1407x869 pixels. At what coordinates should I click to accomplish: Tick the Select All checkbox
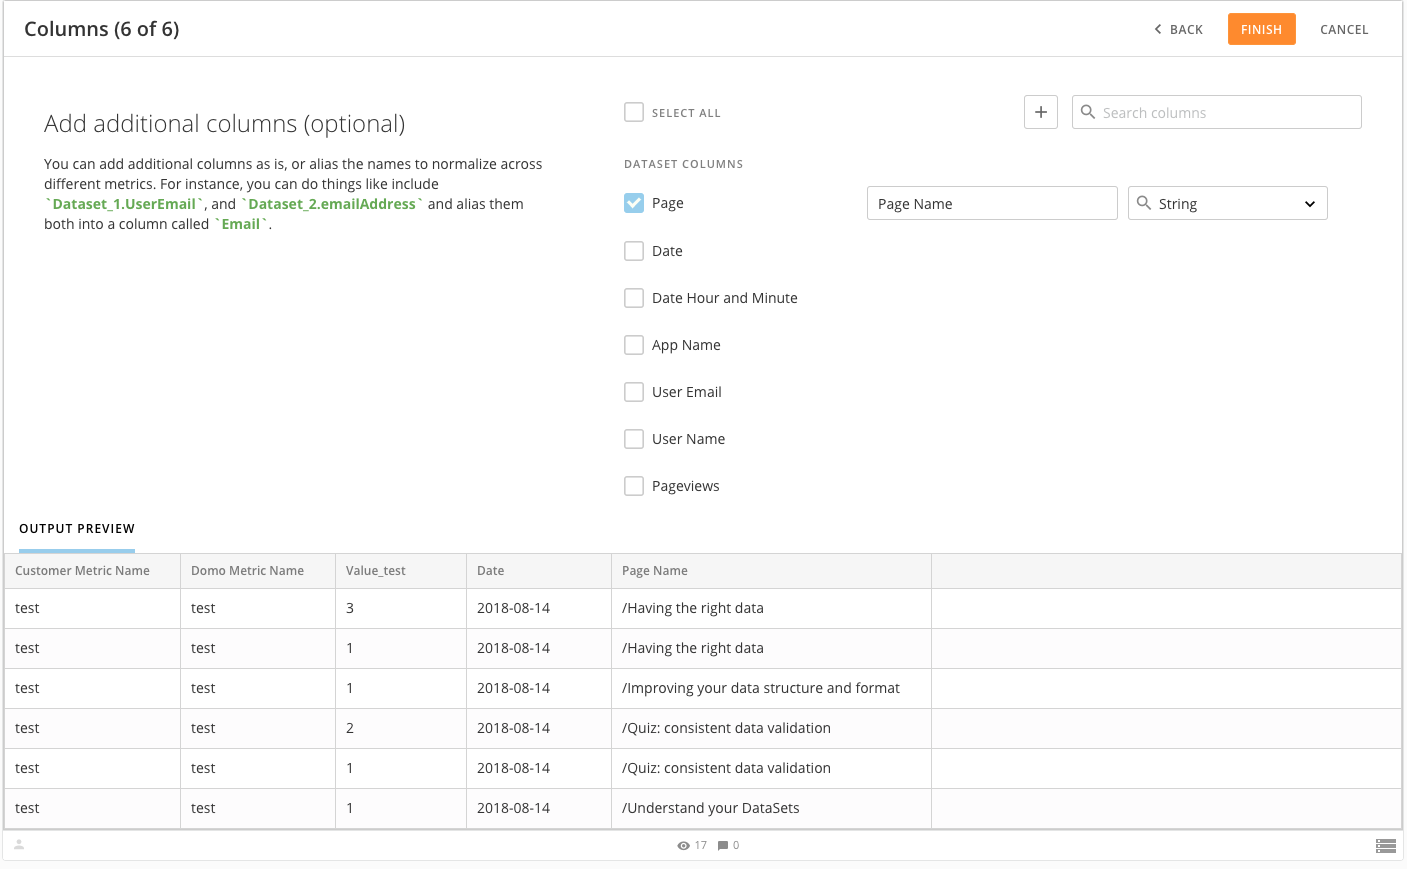click(x=634, y=112)
